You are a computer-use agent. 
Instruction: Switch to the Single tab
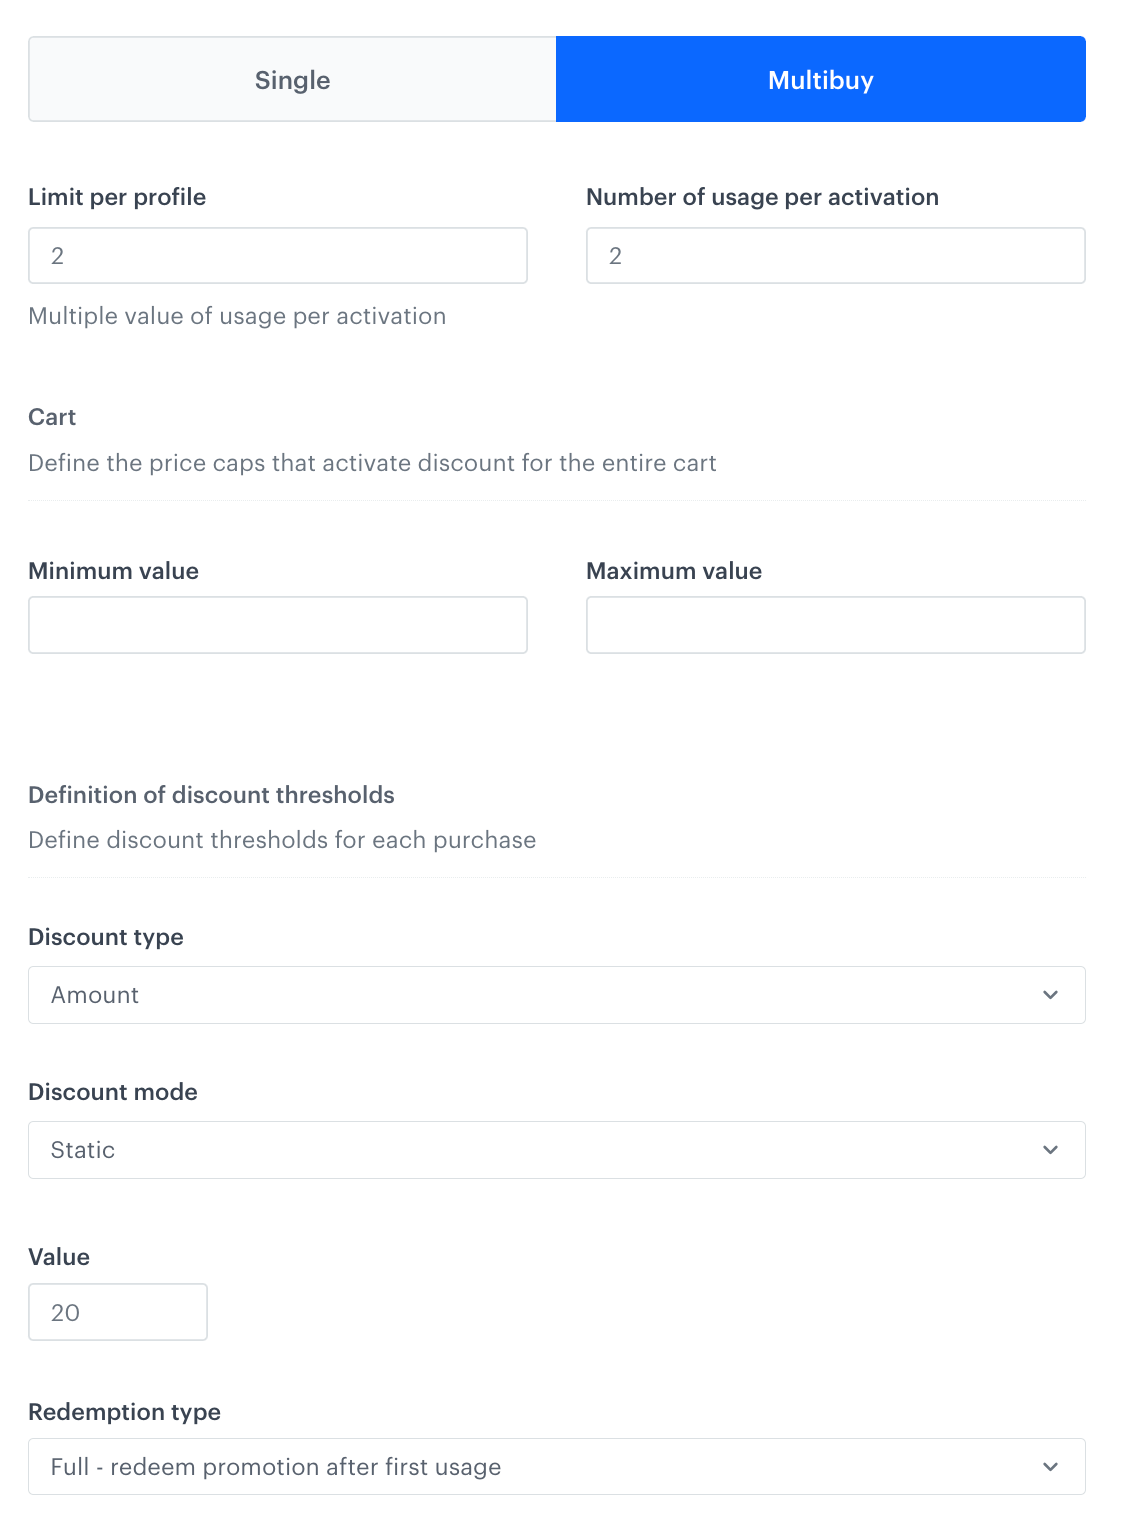click(x=292, y=79)
